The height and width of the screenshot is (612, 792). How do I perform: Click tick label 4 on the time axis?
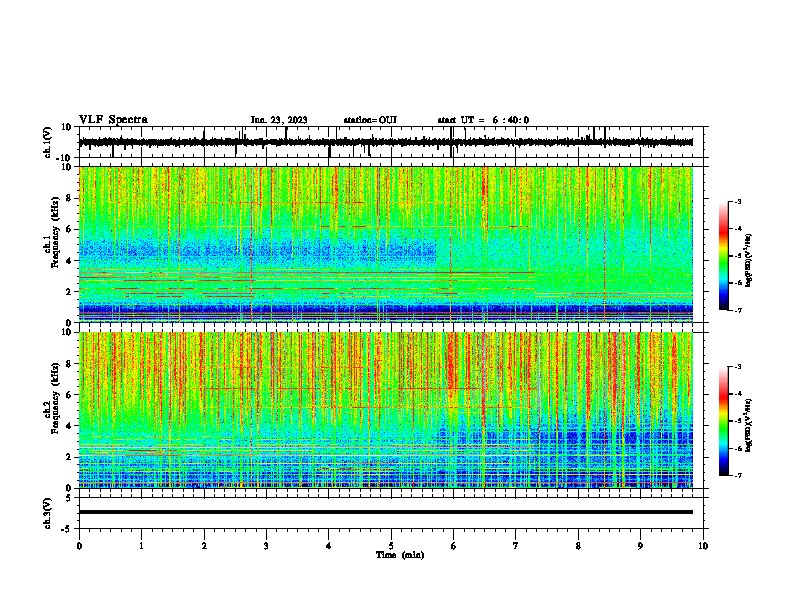point(329,546)
